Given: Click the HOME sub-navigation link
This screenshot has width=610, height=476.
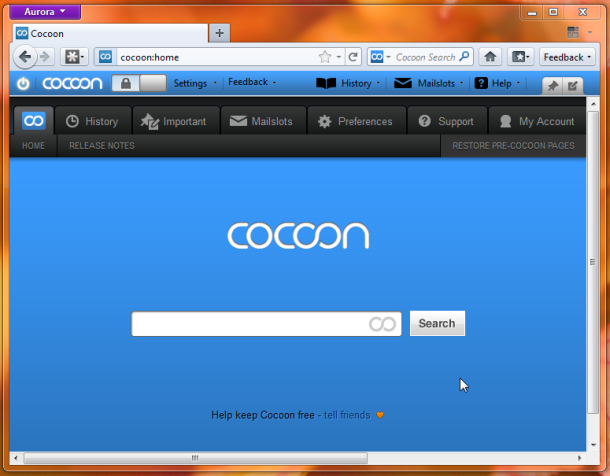Looking at the screenshot, I should pos(33,146).
